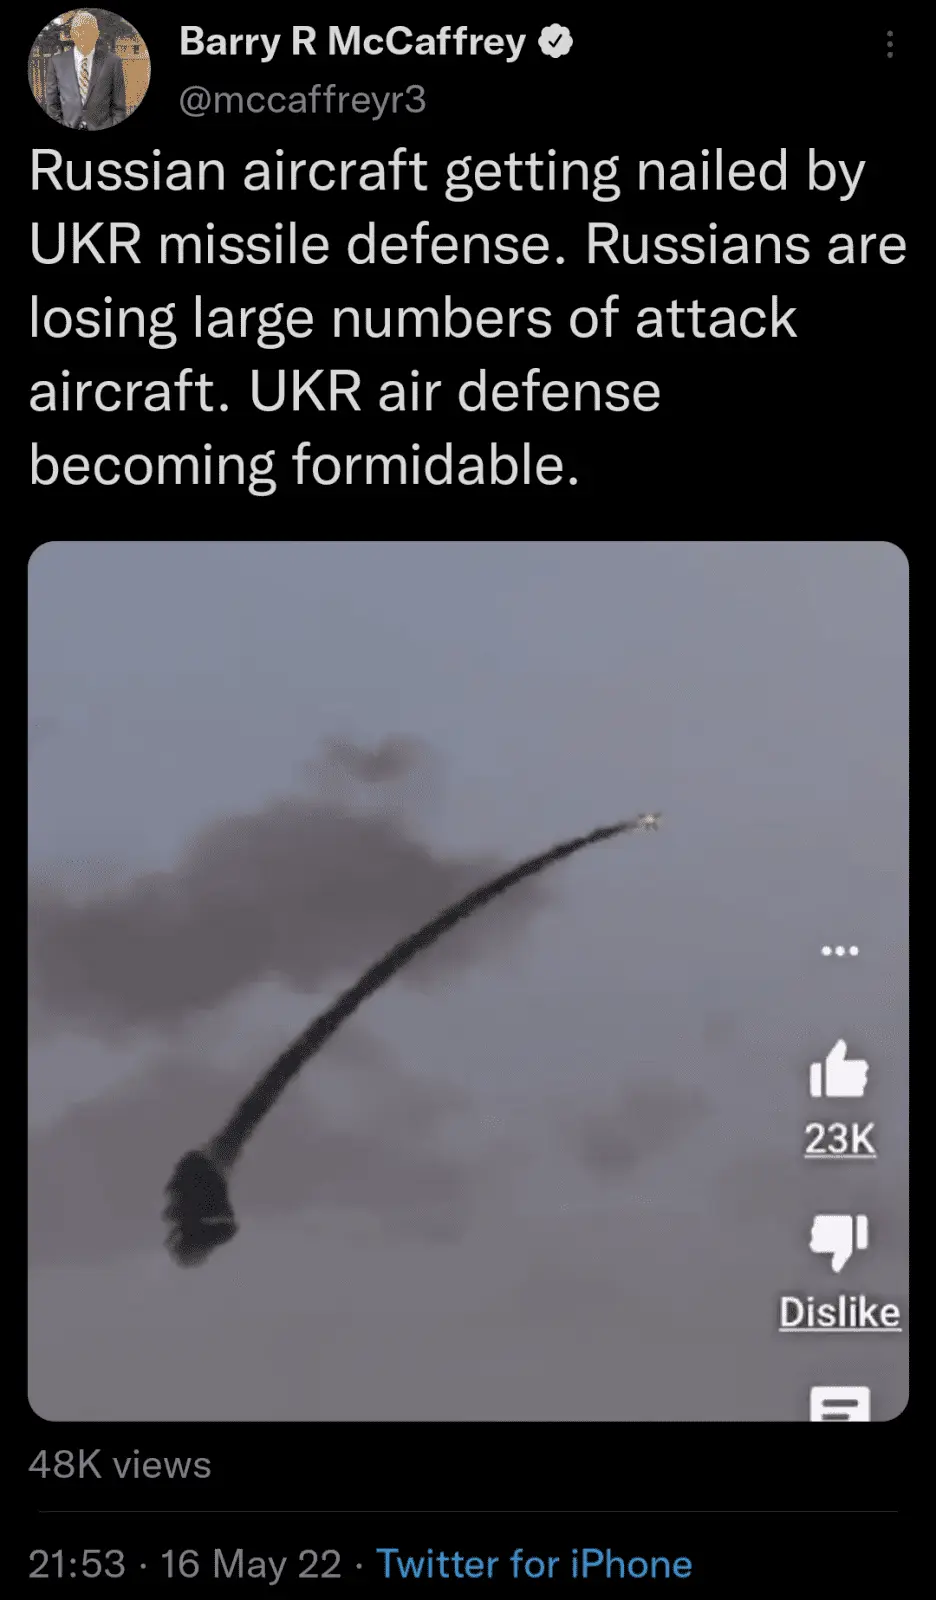Click the 48K views counter
The image size is (936, 1600).
[x=120, y=1465]
